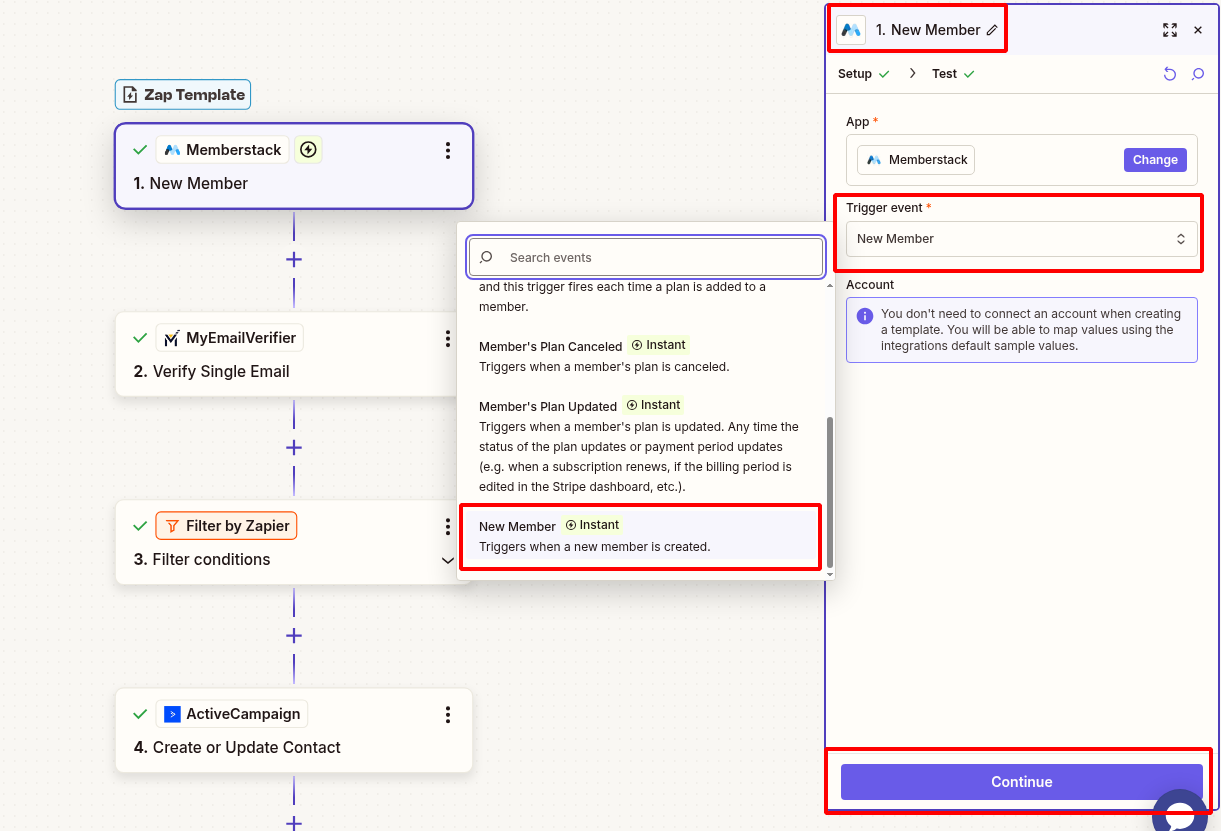Click the undo arrow icon in the Setup panel
The width and height of the screenshot is (1221, 831).
tap(1170, 73)
